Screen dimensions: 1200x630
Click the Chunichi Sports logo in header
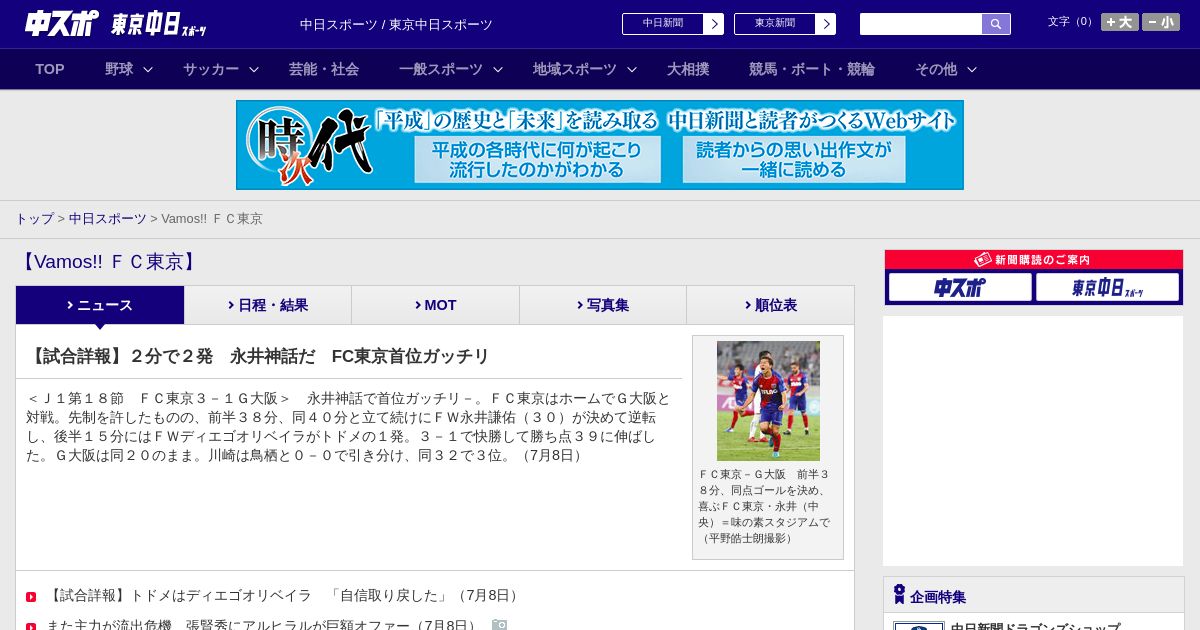(x=61, y=23)
